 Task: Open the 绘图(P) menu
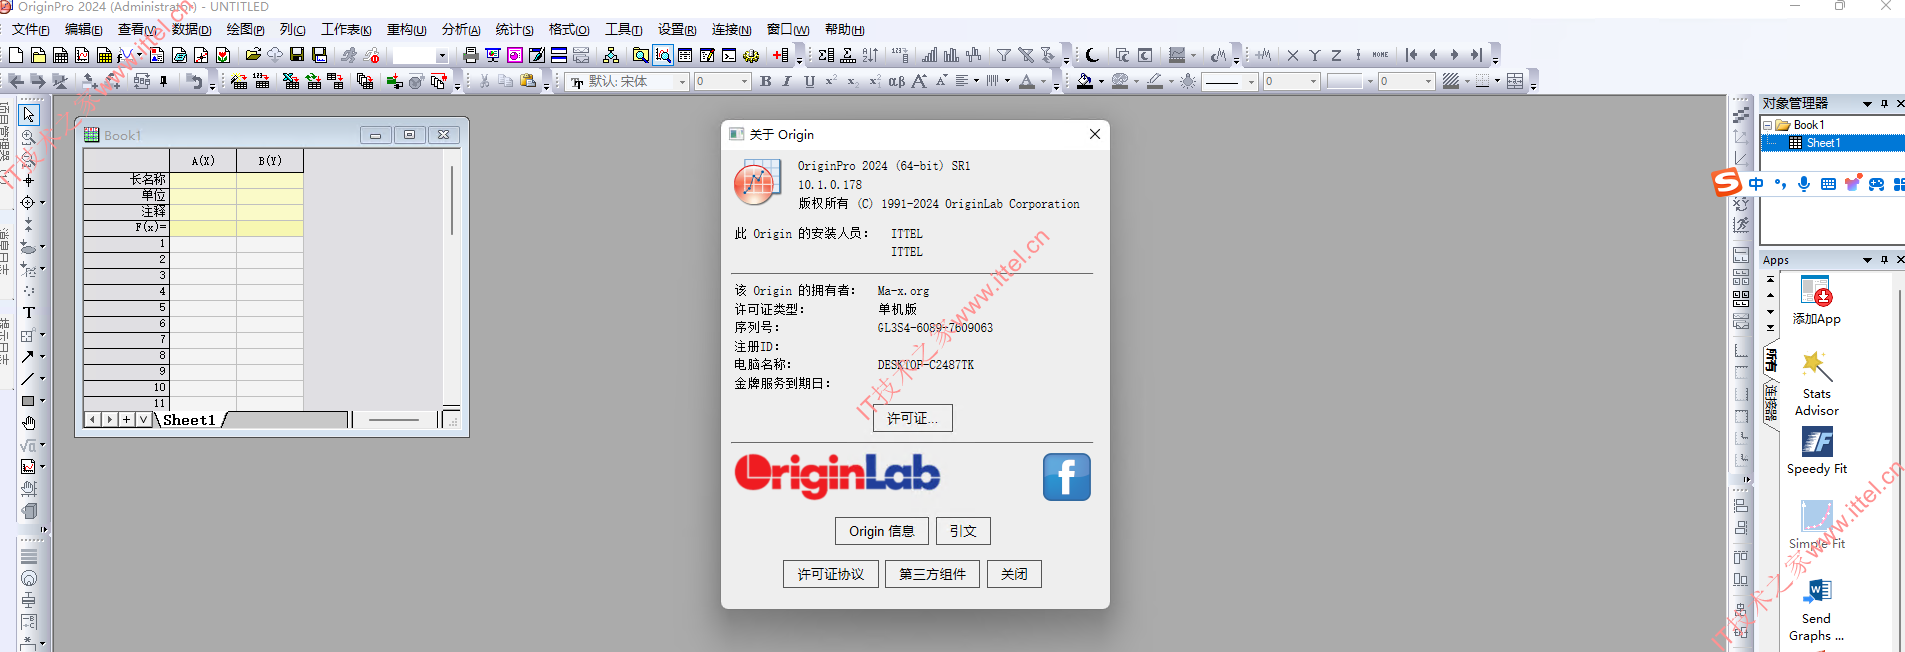click(245, 30)
